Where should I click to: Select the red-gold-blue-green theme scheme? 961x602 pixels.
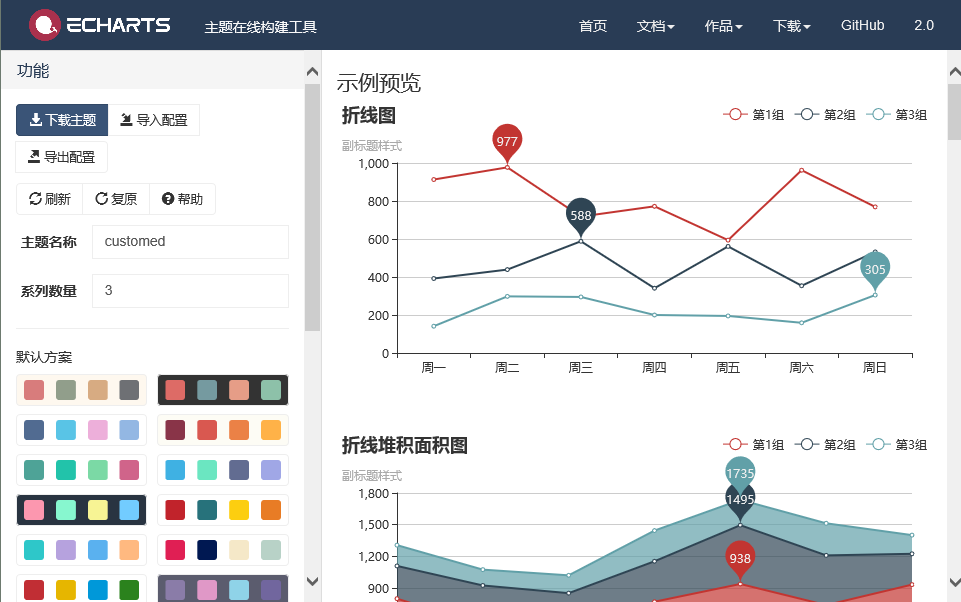point(82,589)
